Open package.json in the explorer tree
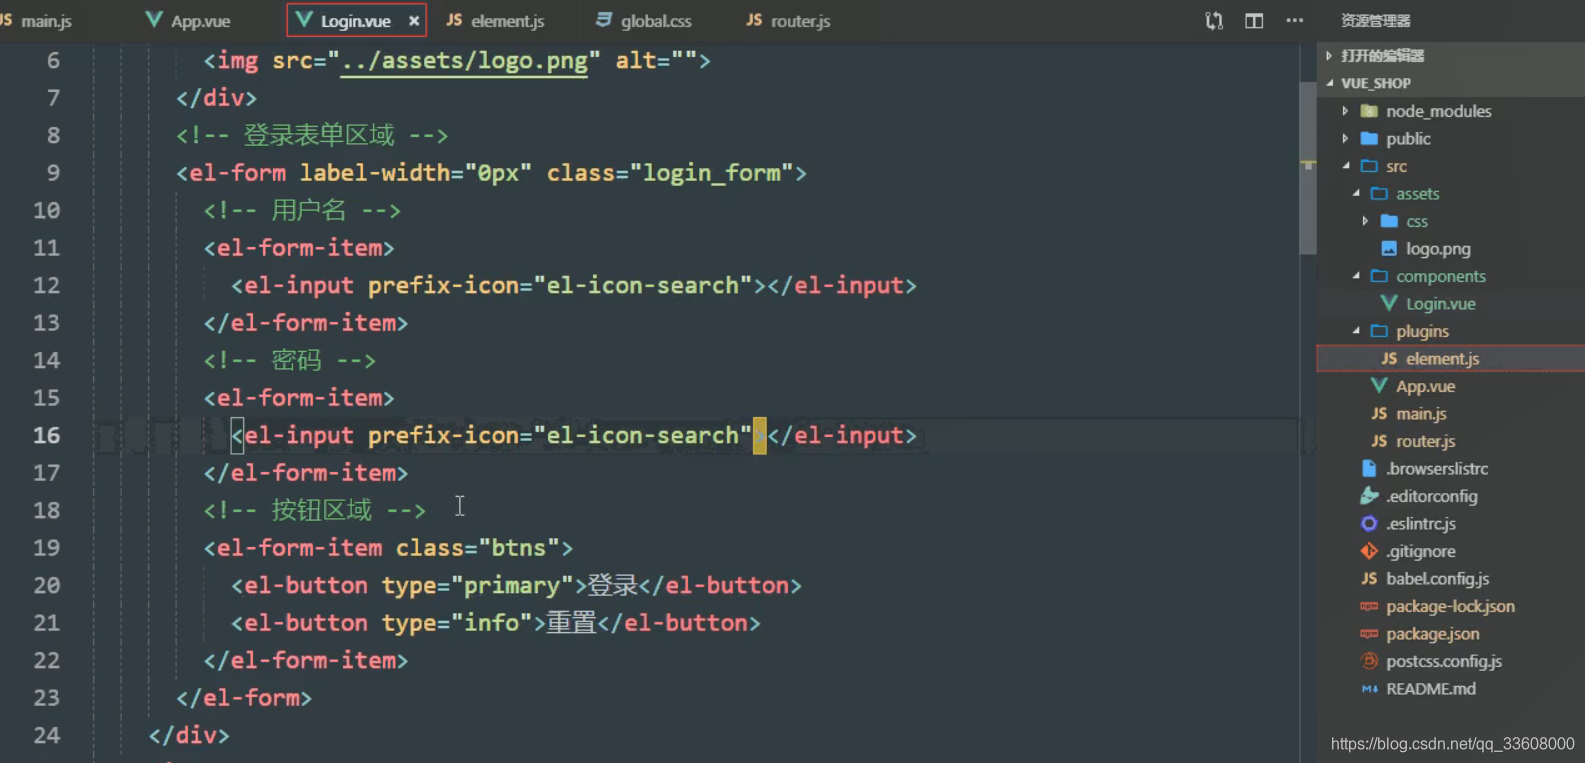Screen dimensions: 1585x763 1433,633
